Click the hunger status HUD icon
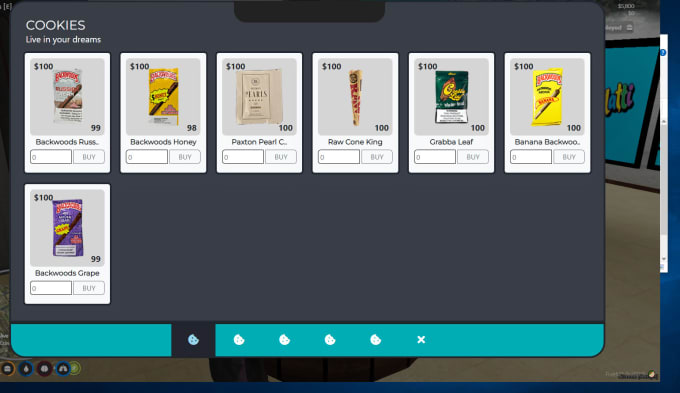Screen dimensions: 680x393 [7, 369]
